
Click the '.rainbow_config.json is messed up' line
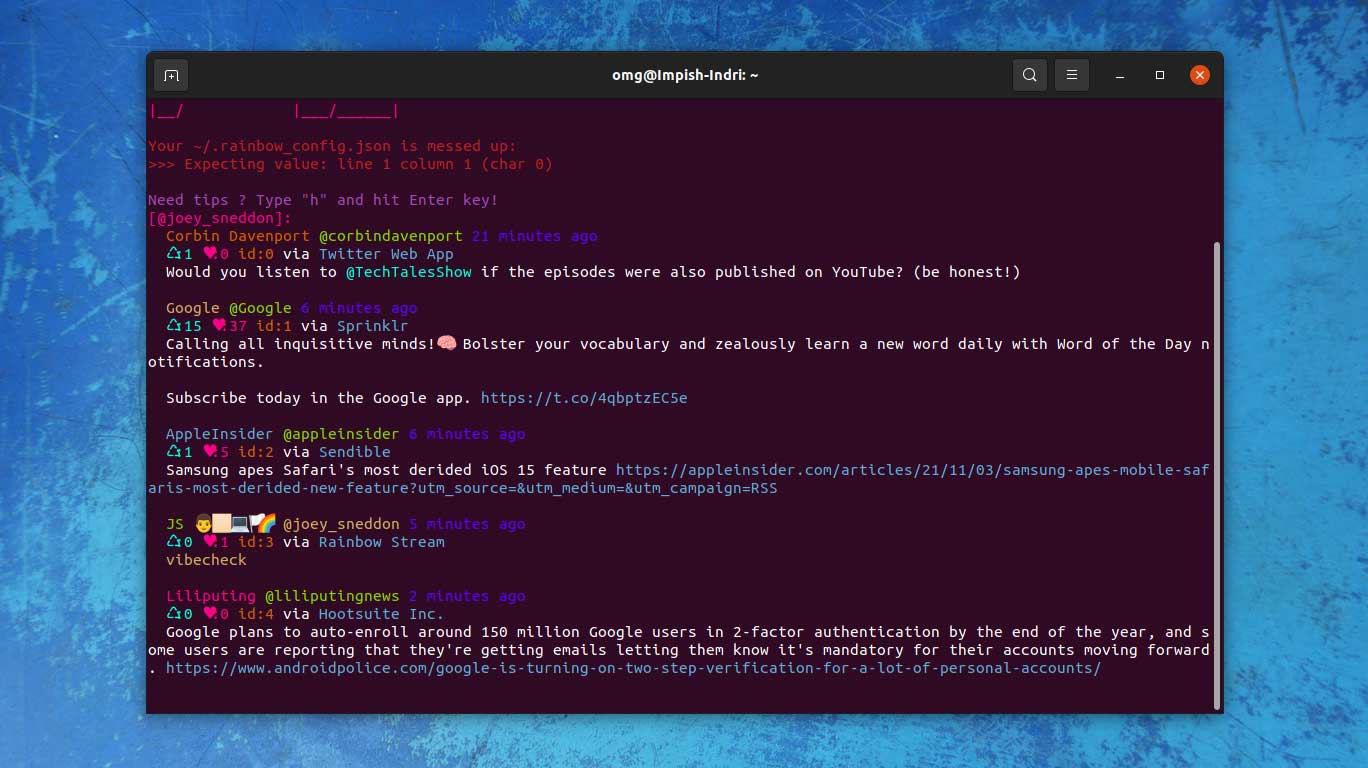(332, 146)
